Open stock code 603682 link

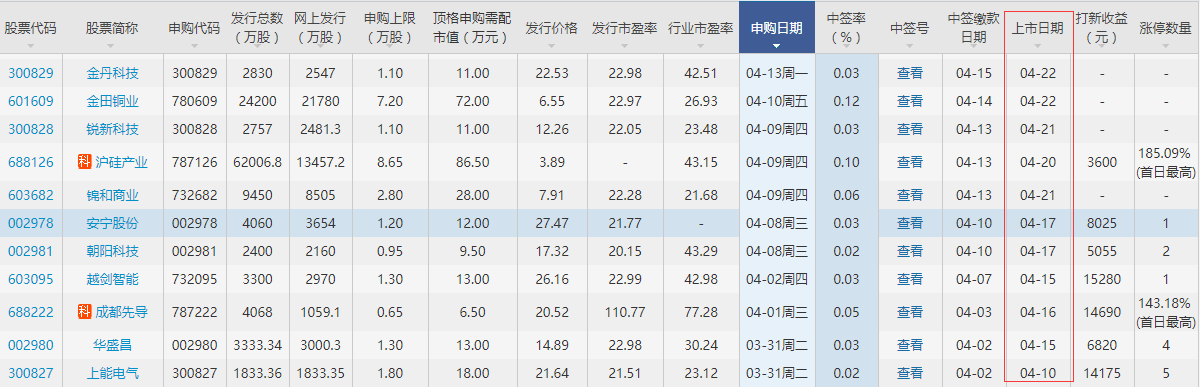30,195
